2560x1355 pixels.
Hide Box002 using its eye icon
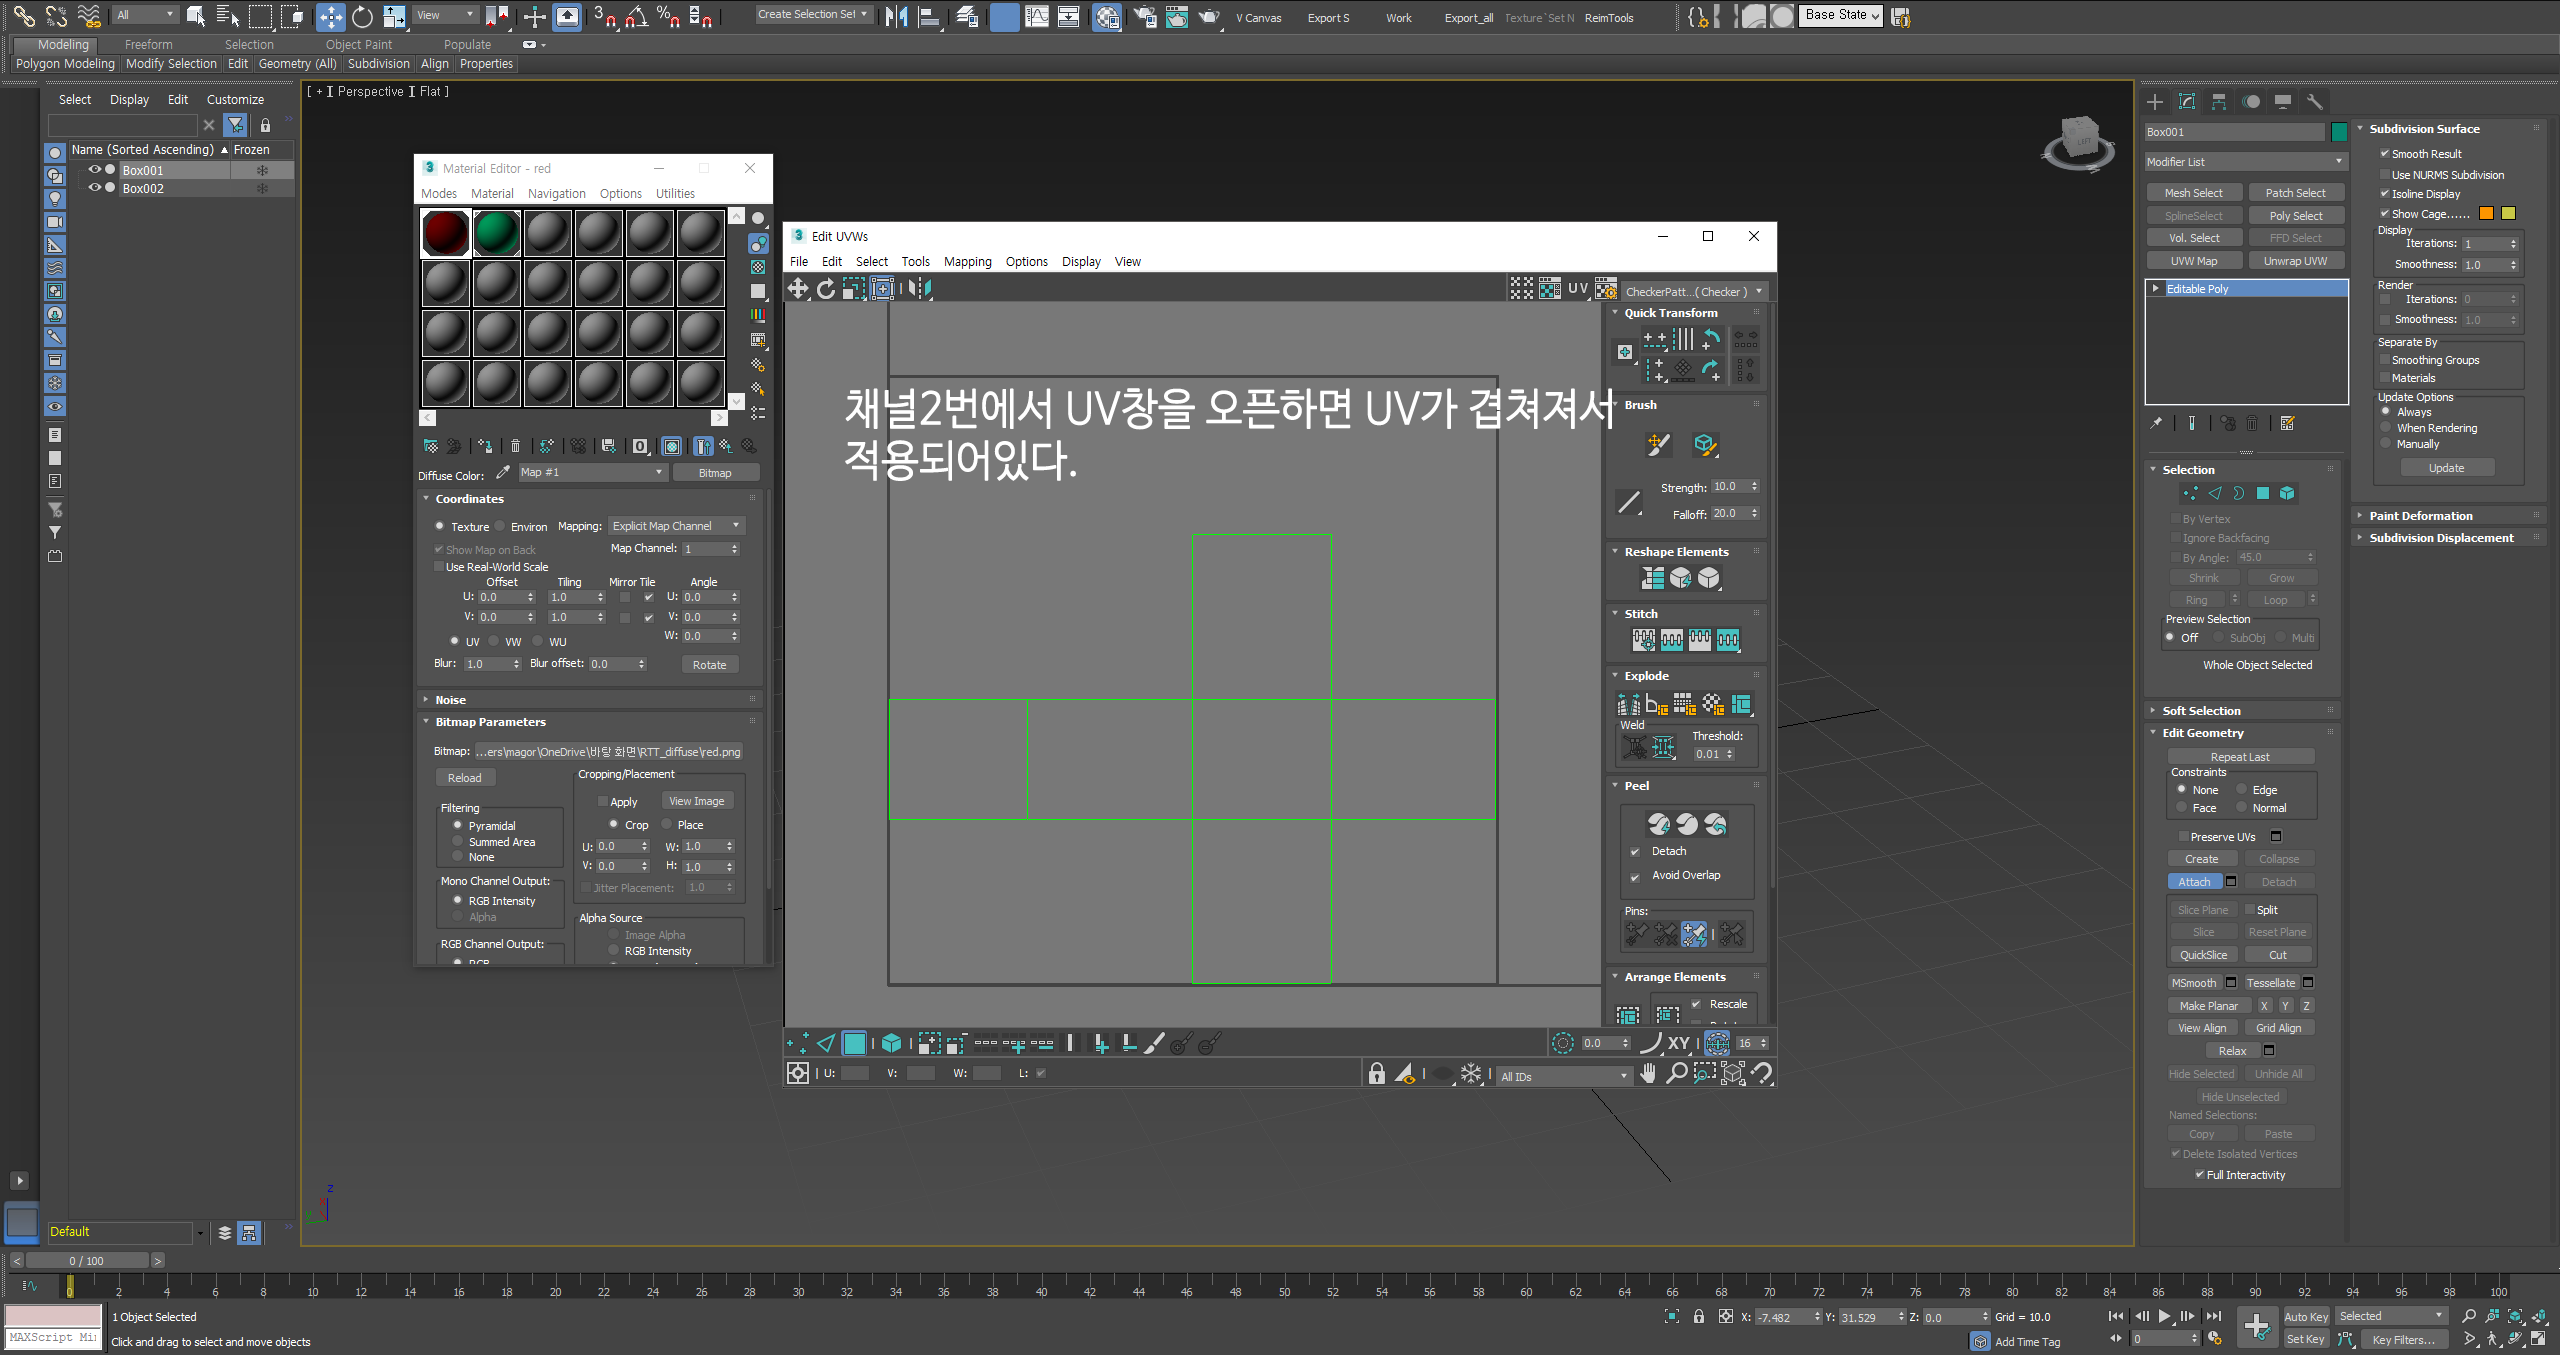tap(95, 188)
